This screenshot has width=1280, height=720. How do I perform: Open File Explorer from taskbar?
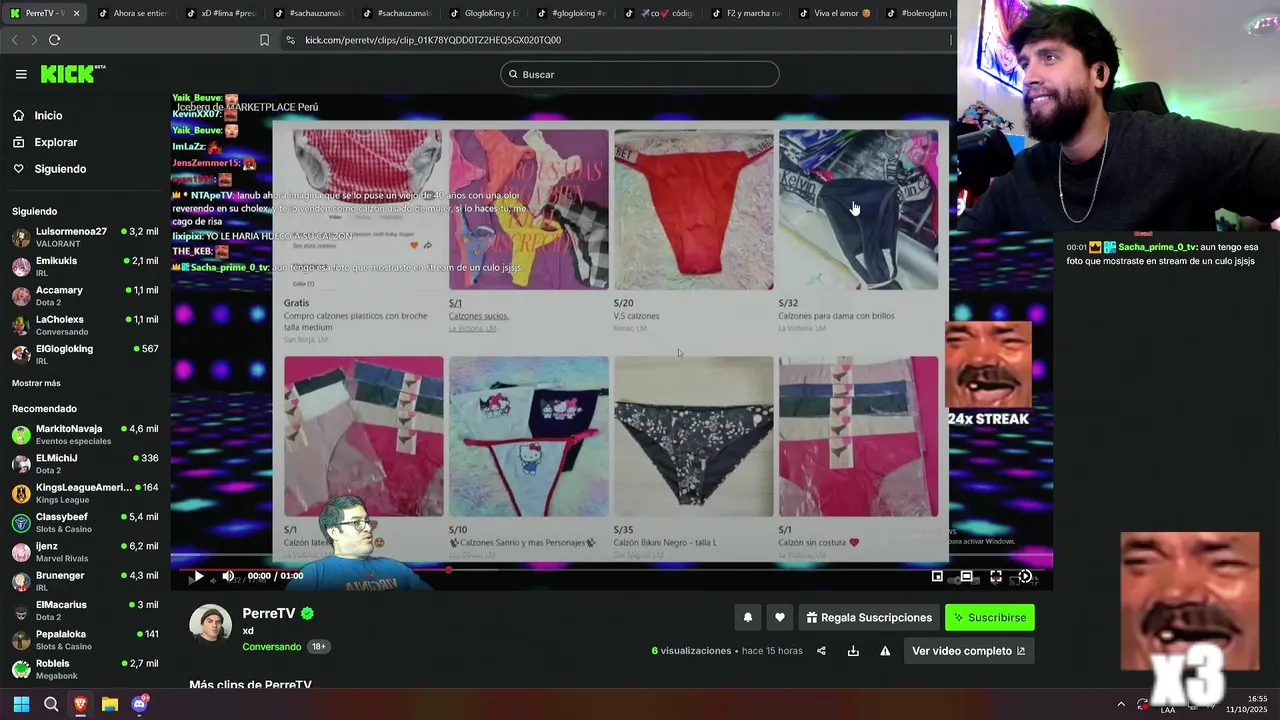pos(110,704)
